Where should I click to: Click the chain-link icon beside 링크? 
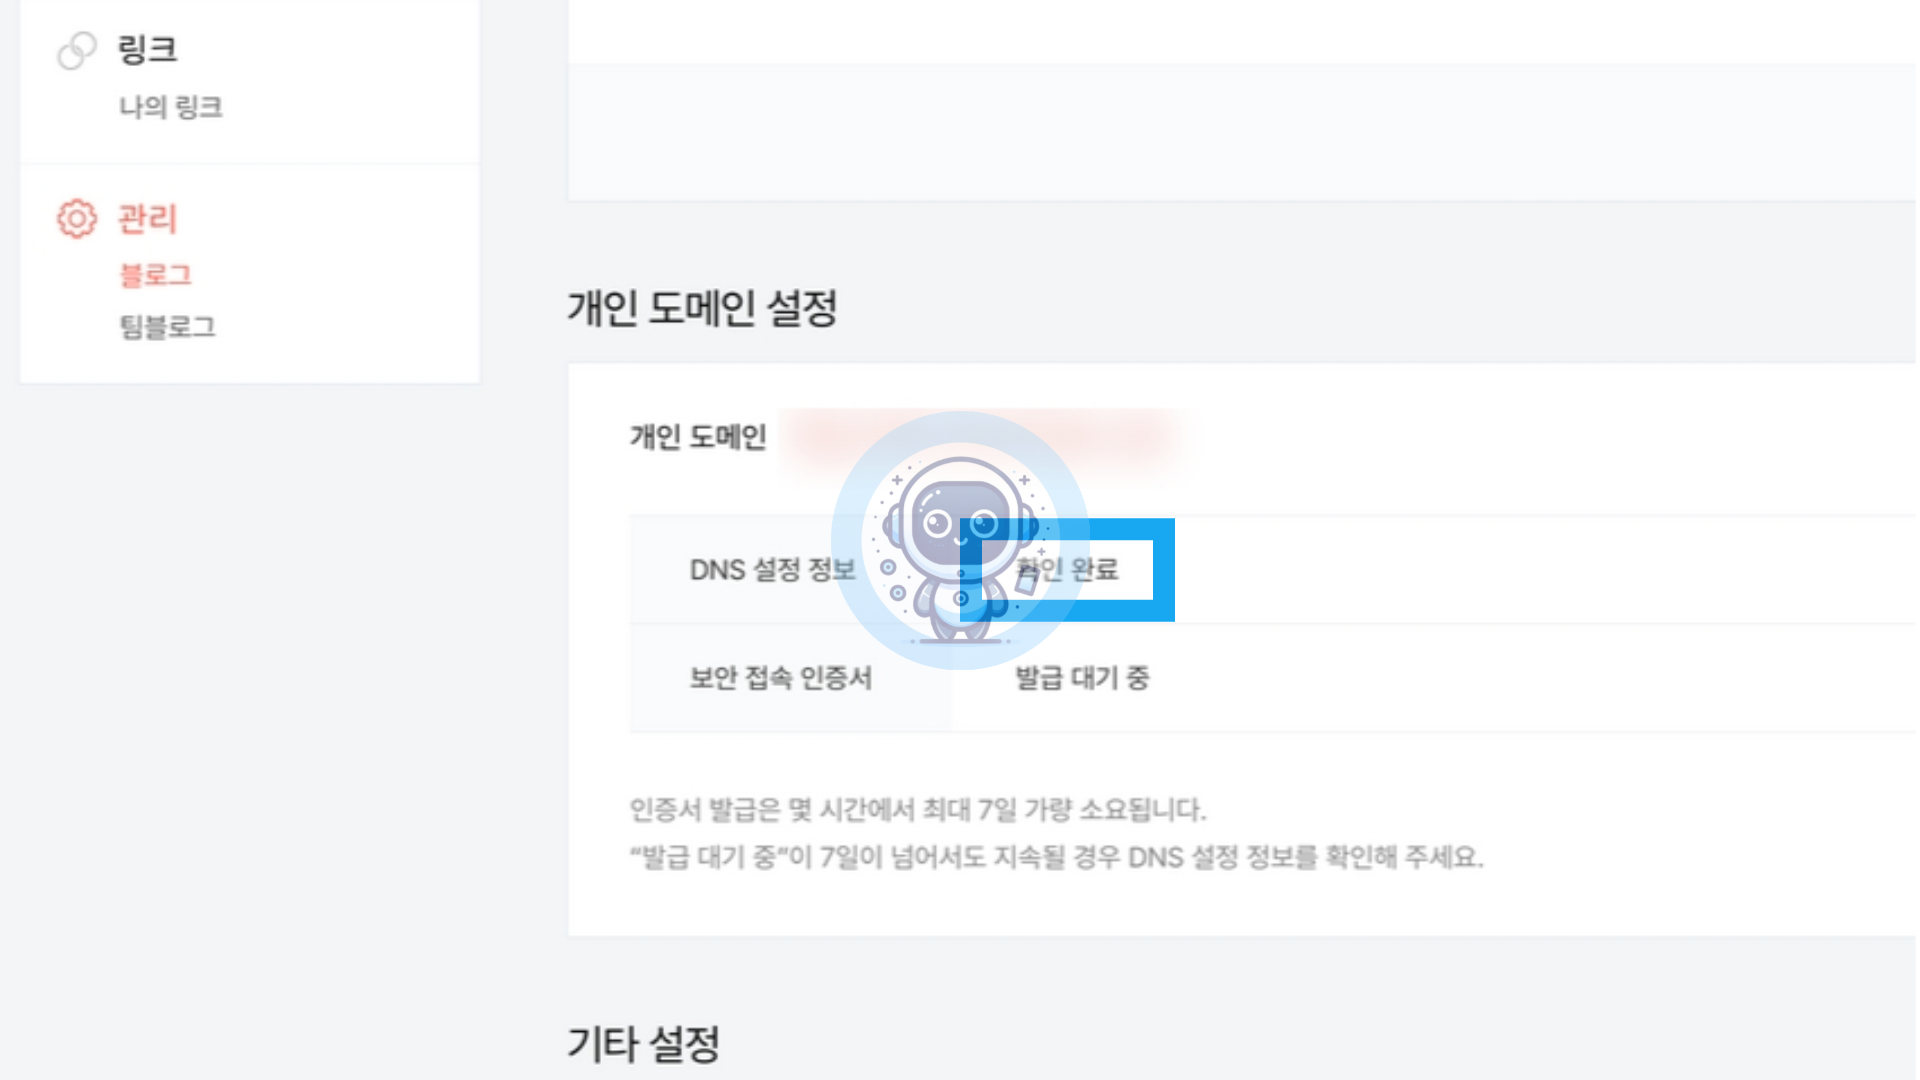[x=77, y=51]
